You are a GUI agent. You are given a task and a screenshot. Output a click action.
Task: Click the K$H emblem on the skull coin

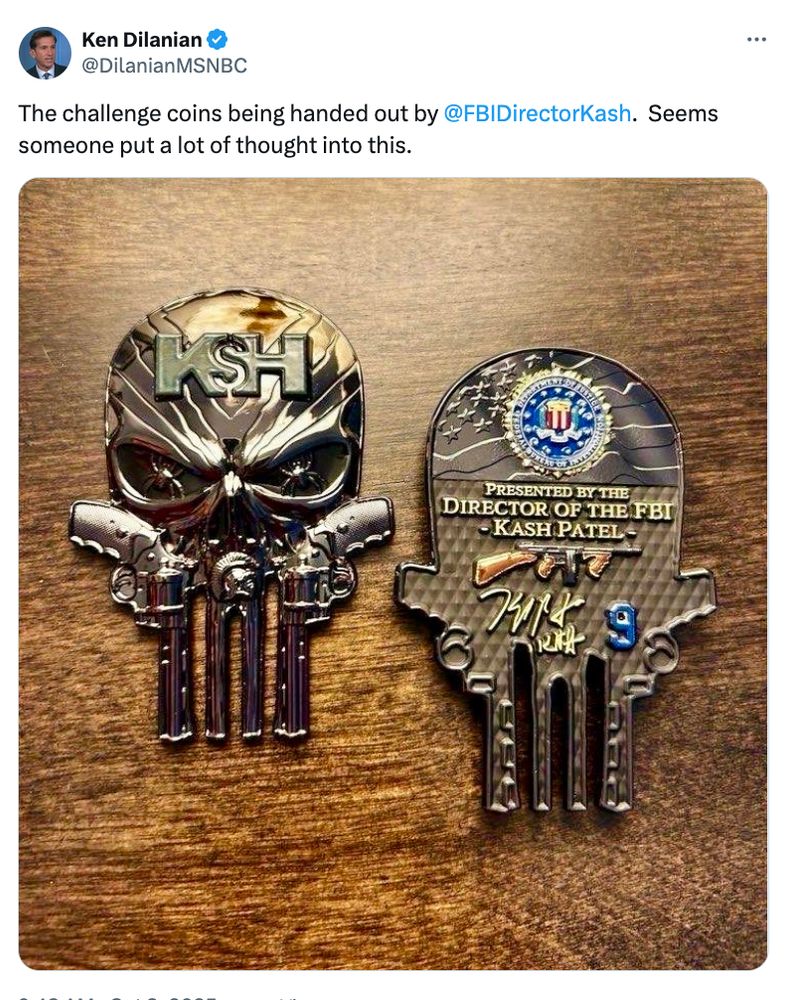tap(233, 367)
